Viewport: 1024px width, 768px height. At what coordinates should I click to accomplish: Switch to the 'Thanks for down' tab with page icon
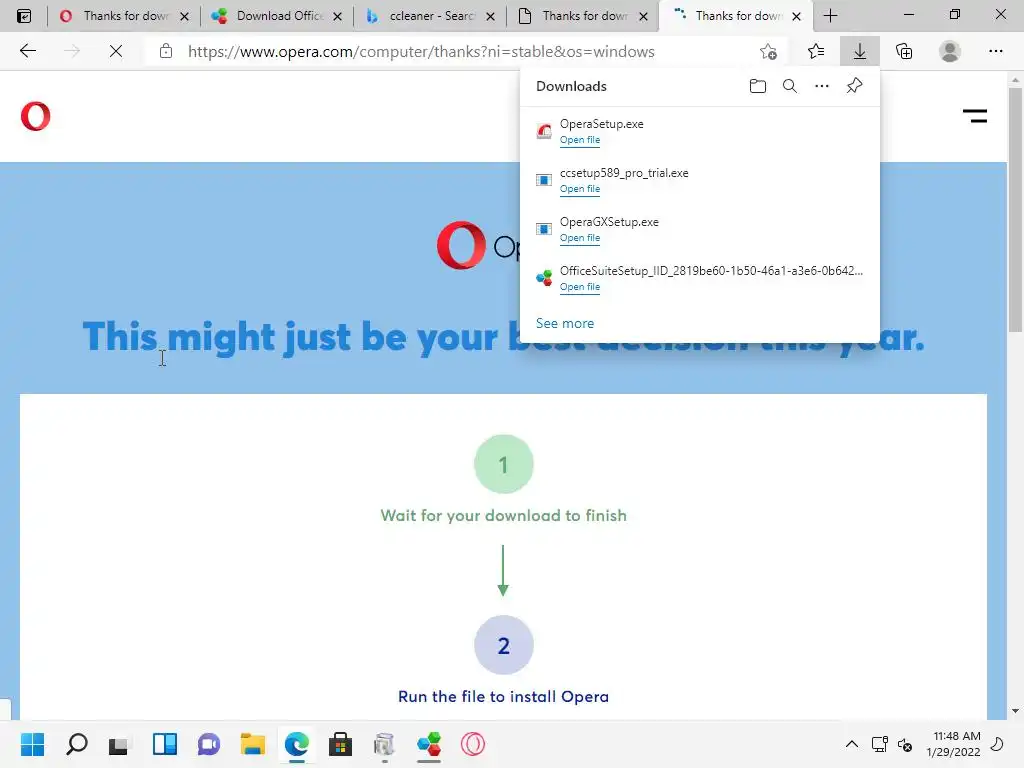click(582, 16)
